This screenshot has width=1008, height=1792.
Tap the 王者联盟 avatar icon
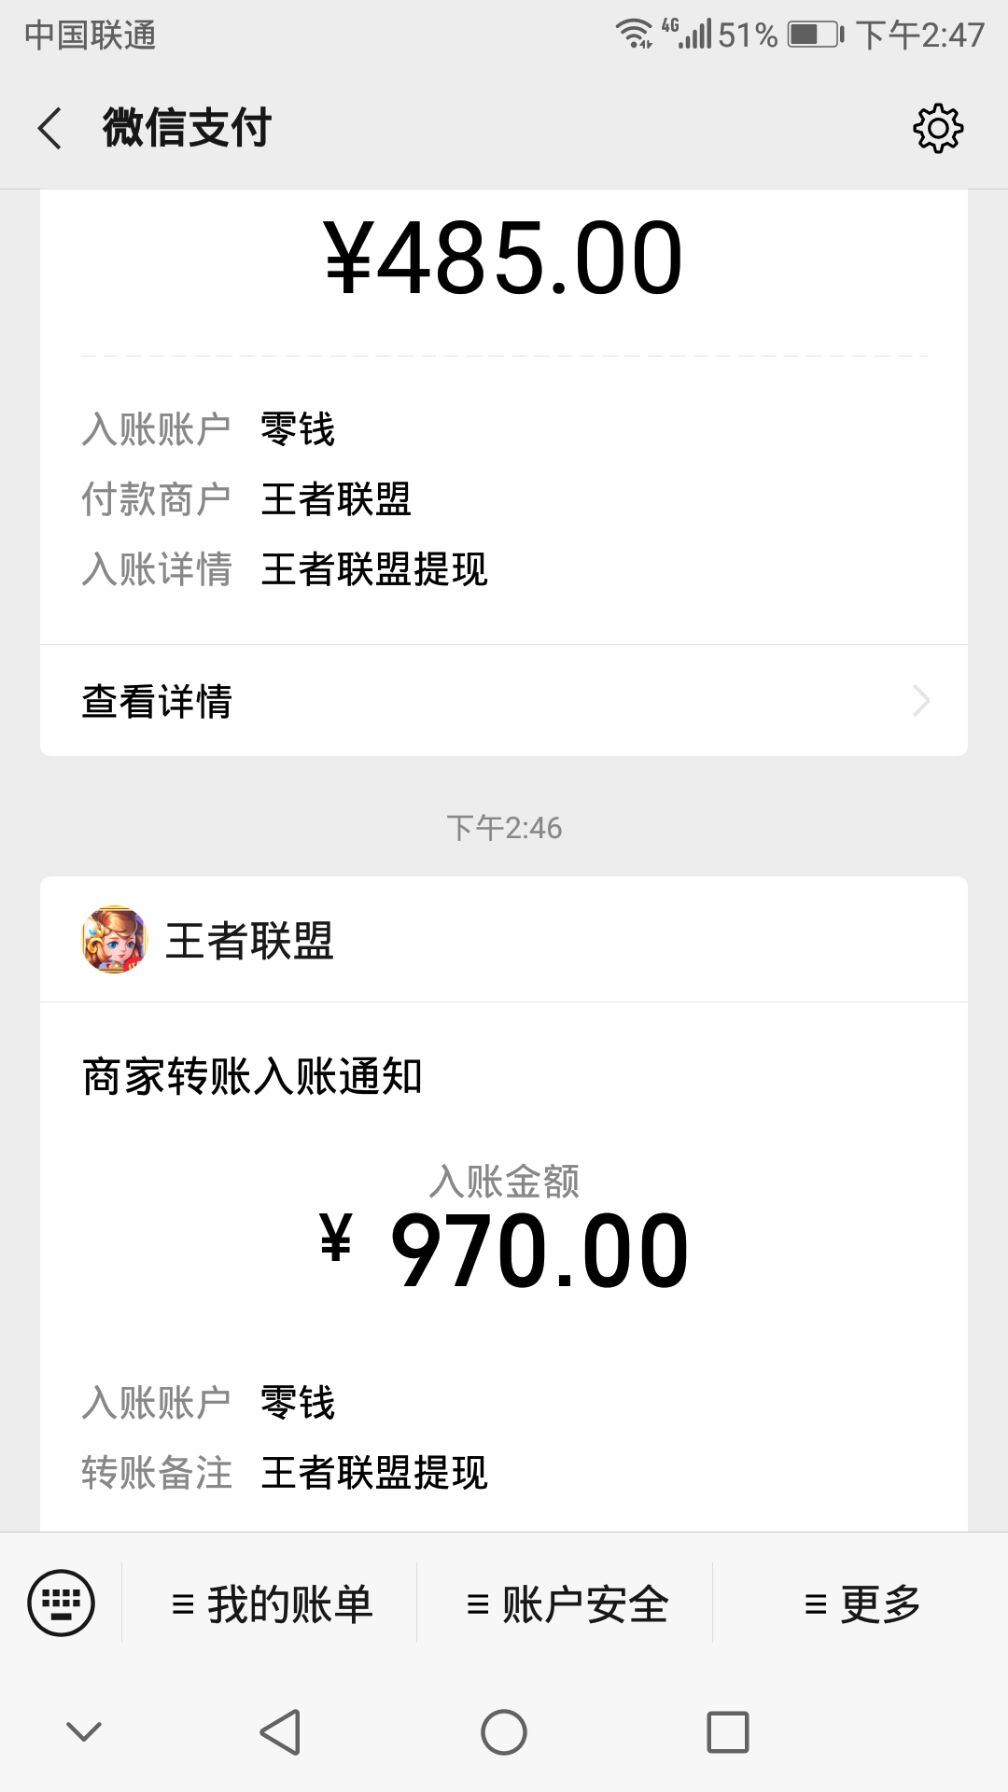(114, 940)
